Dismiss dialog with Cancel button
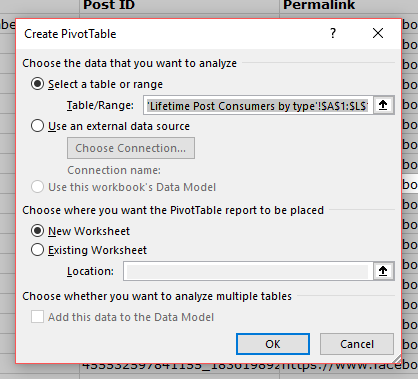This screenshot has width=418, height=379. coord(357,344)
